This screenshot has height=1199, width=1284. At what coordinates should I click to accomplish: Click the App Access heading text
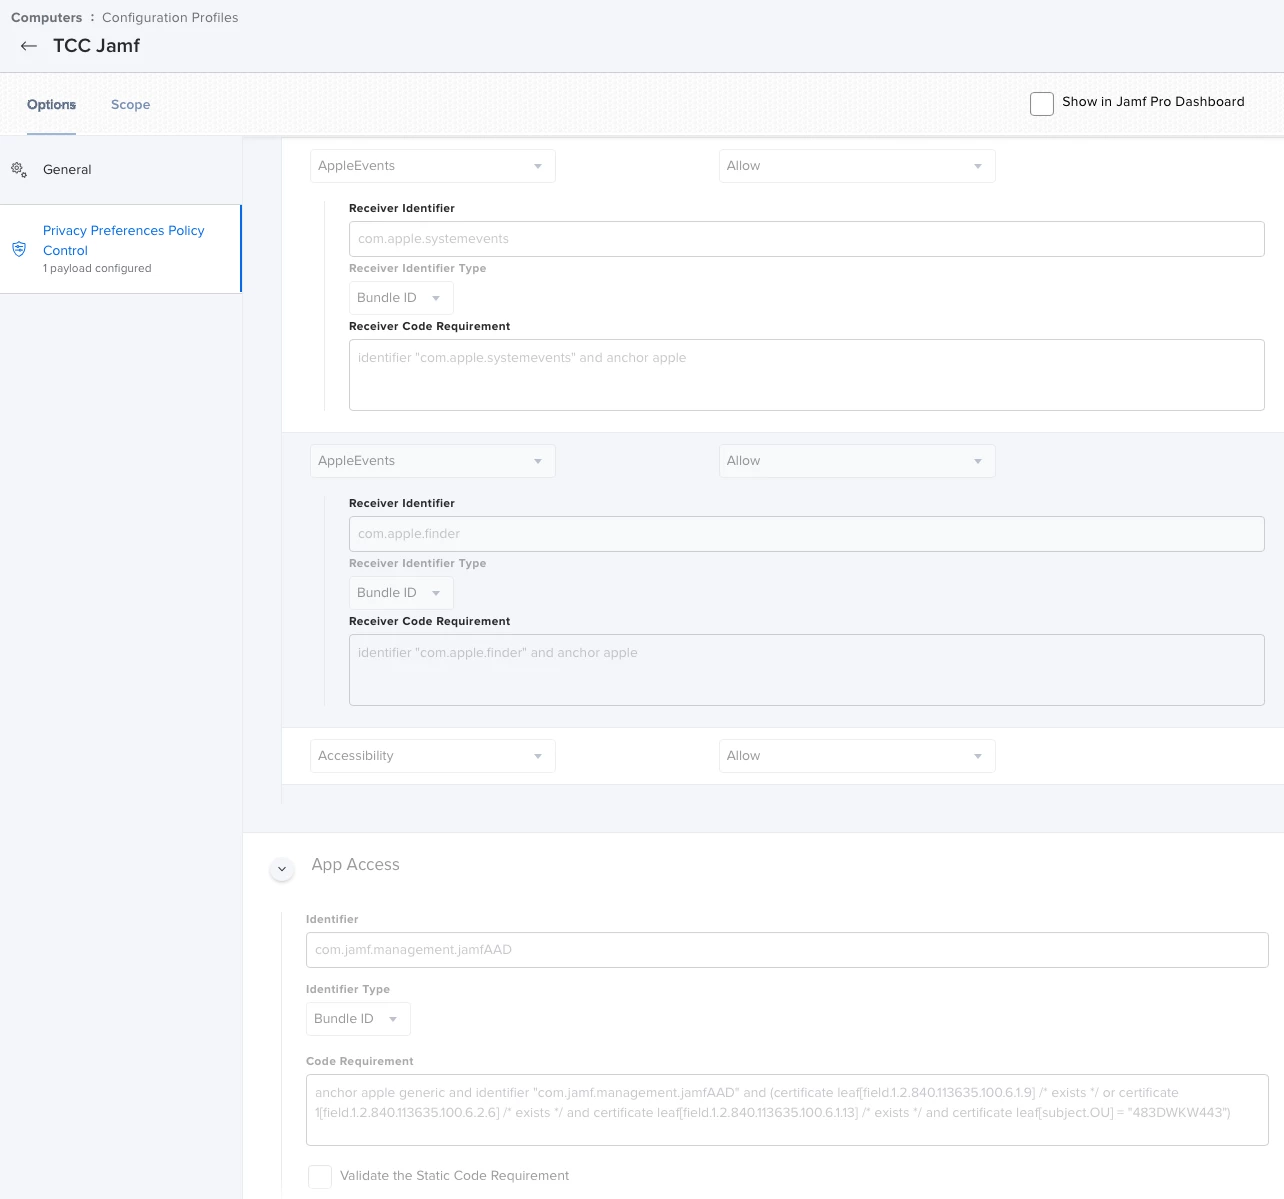click(355, 865)
